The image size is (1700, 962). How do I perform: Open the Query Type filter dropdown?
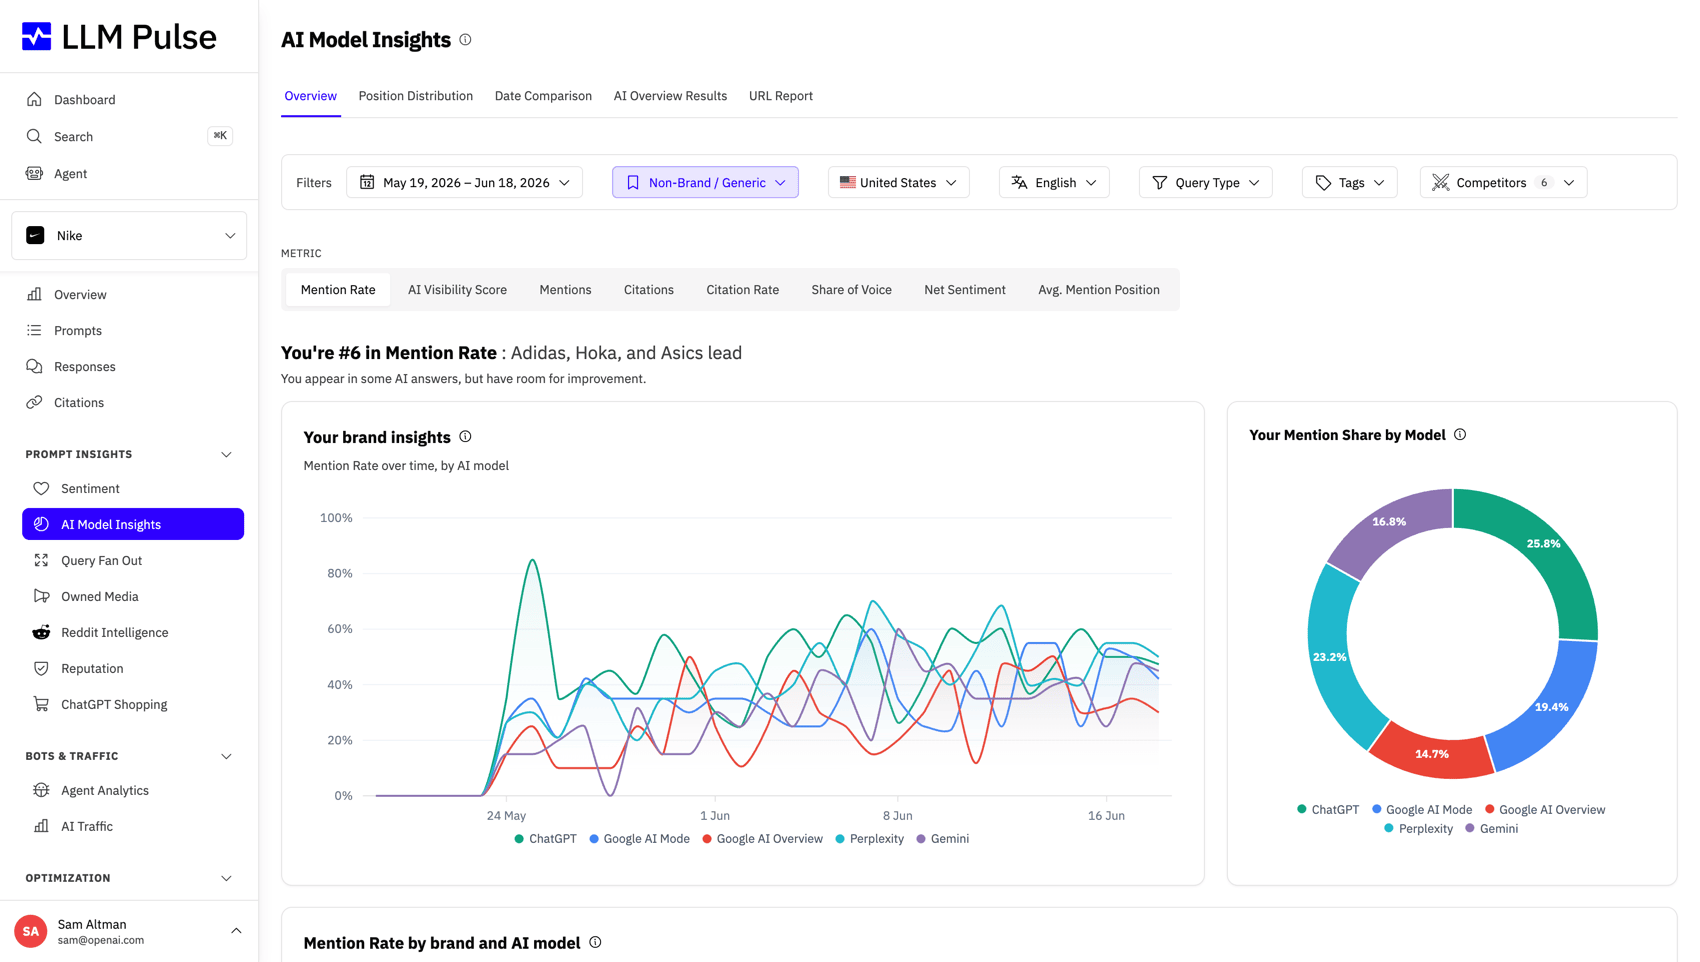[1205, 182]
